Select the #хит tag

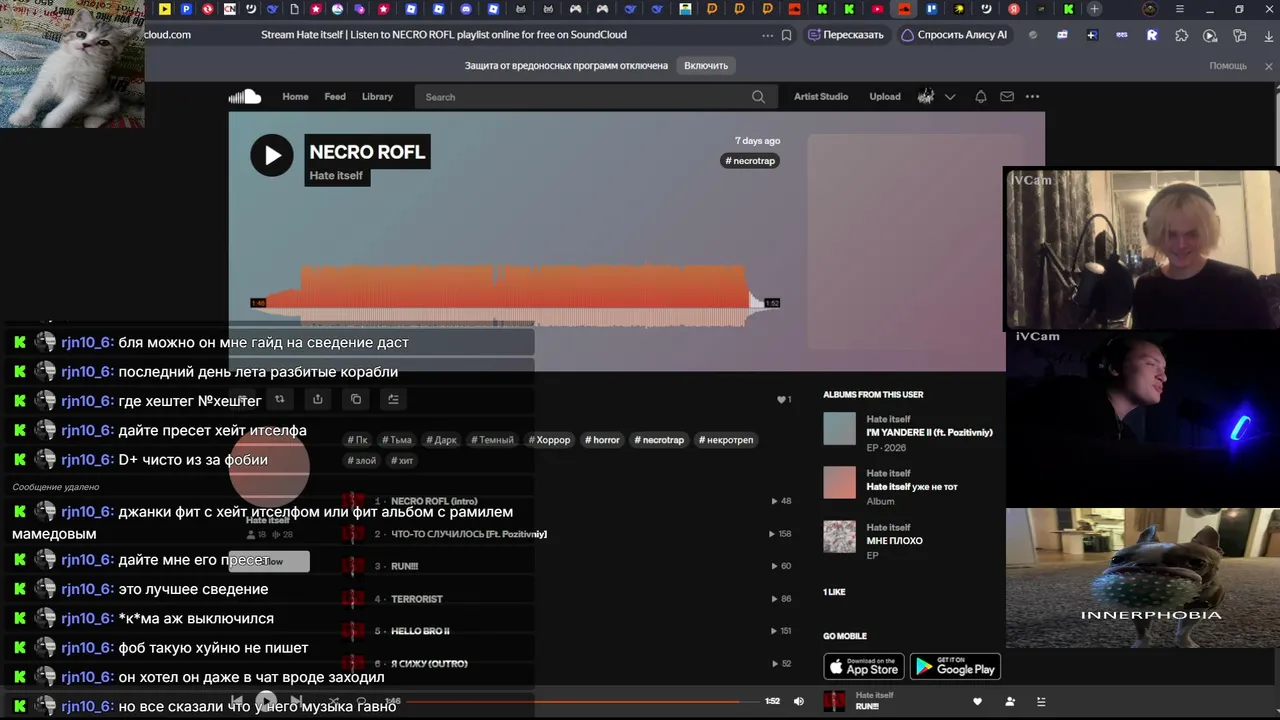[x=402, y=461]
